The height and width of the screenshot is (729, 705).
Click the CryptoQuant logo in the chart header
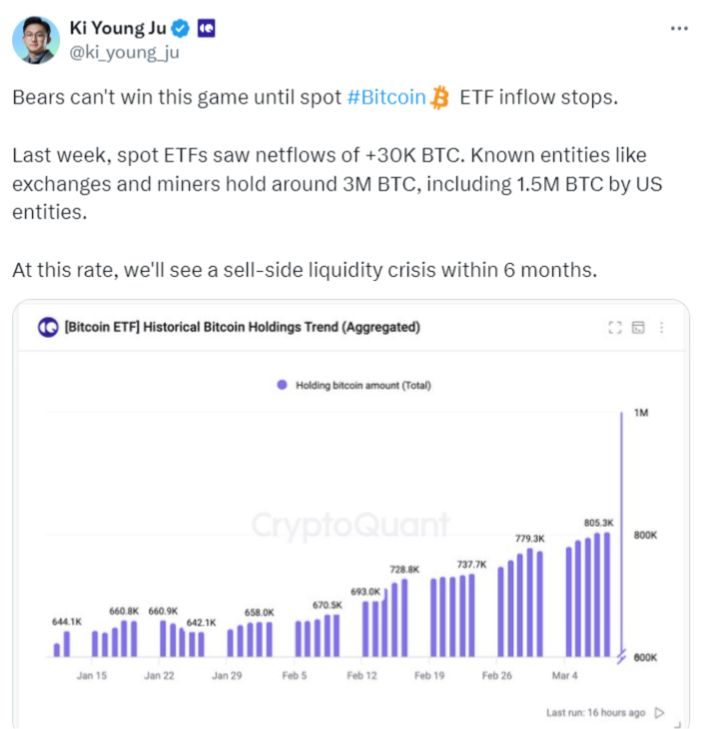point(46,327)
